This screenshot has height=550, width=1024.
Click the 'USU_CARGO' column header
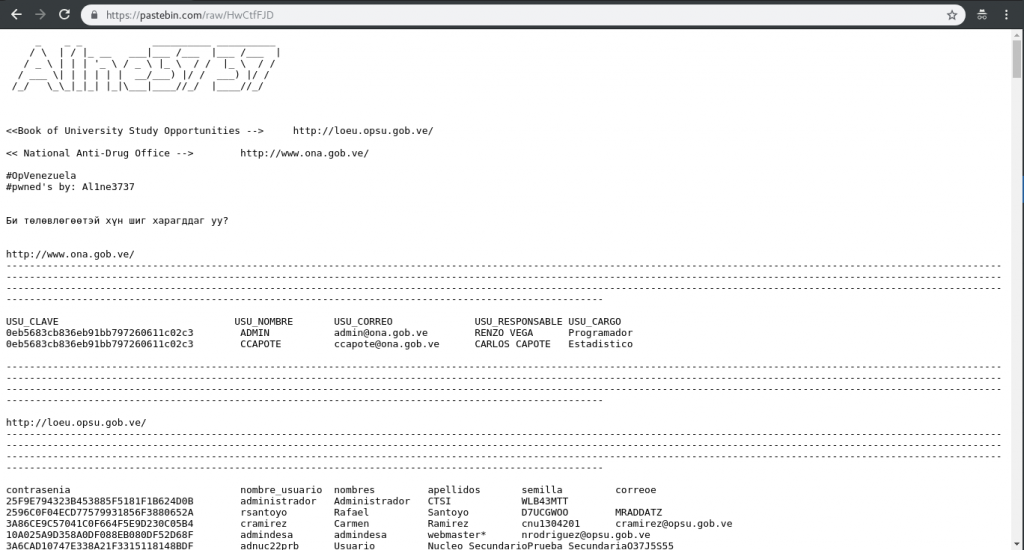(x=594, y=322)
